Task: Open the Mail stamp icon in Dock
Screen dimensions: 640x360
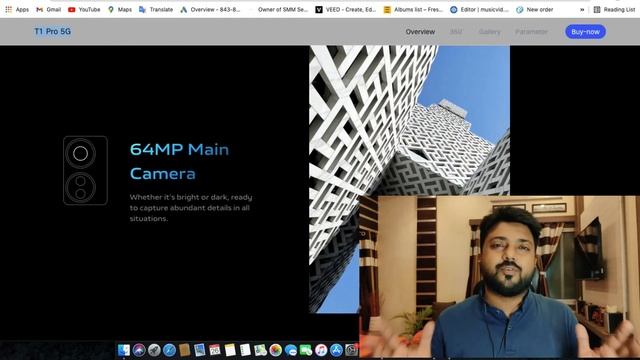Action: [200, 350]
